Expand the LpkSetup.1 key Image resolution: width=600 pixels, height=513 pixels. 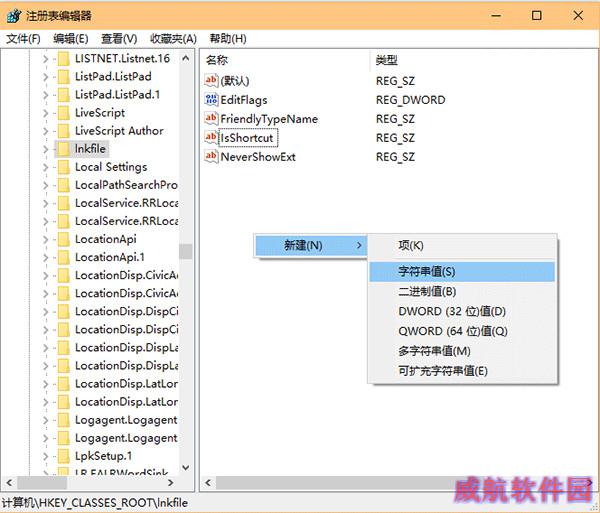pyautogui.click(x=46, y=456)
